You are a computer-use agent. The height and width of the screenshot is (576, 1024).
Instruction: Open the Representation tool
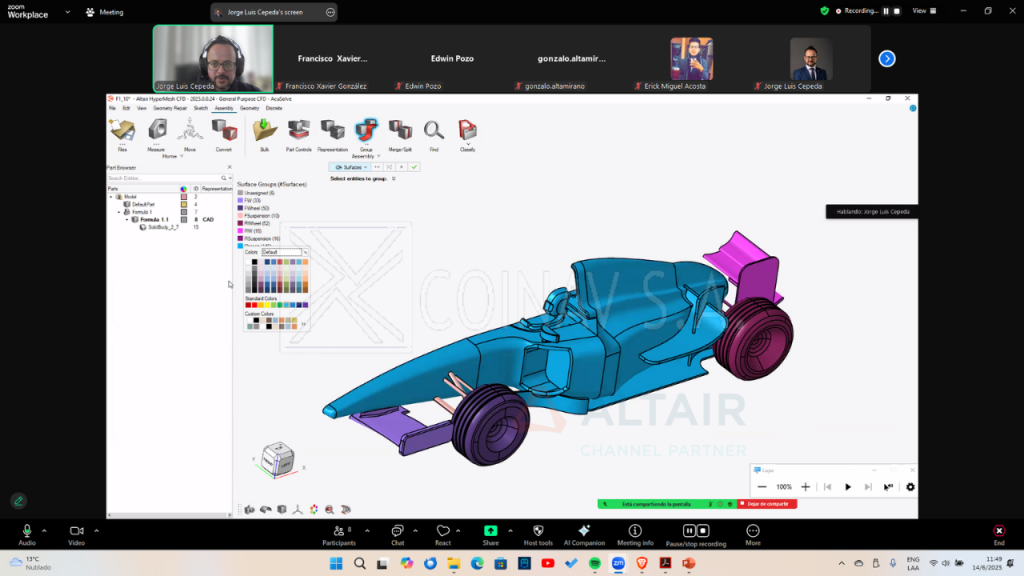tap(332, 130)
